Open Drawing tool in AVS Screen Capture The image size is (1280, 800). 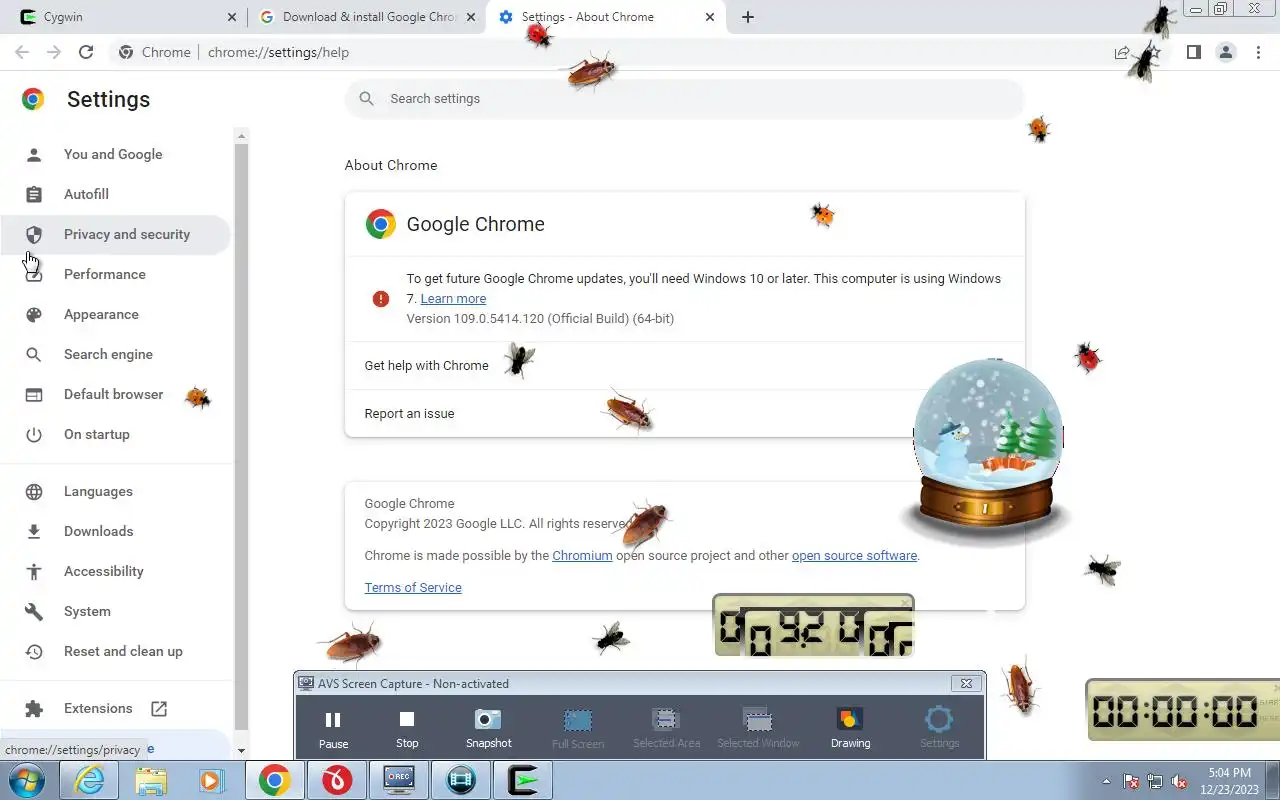[x=850, y=728]
